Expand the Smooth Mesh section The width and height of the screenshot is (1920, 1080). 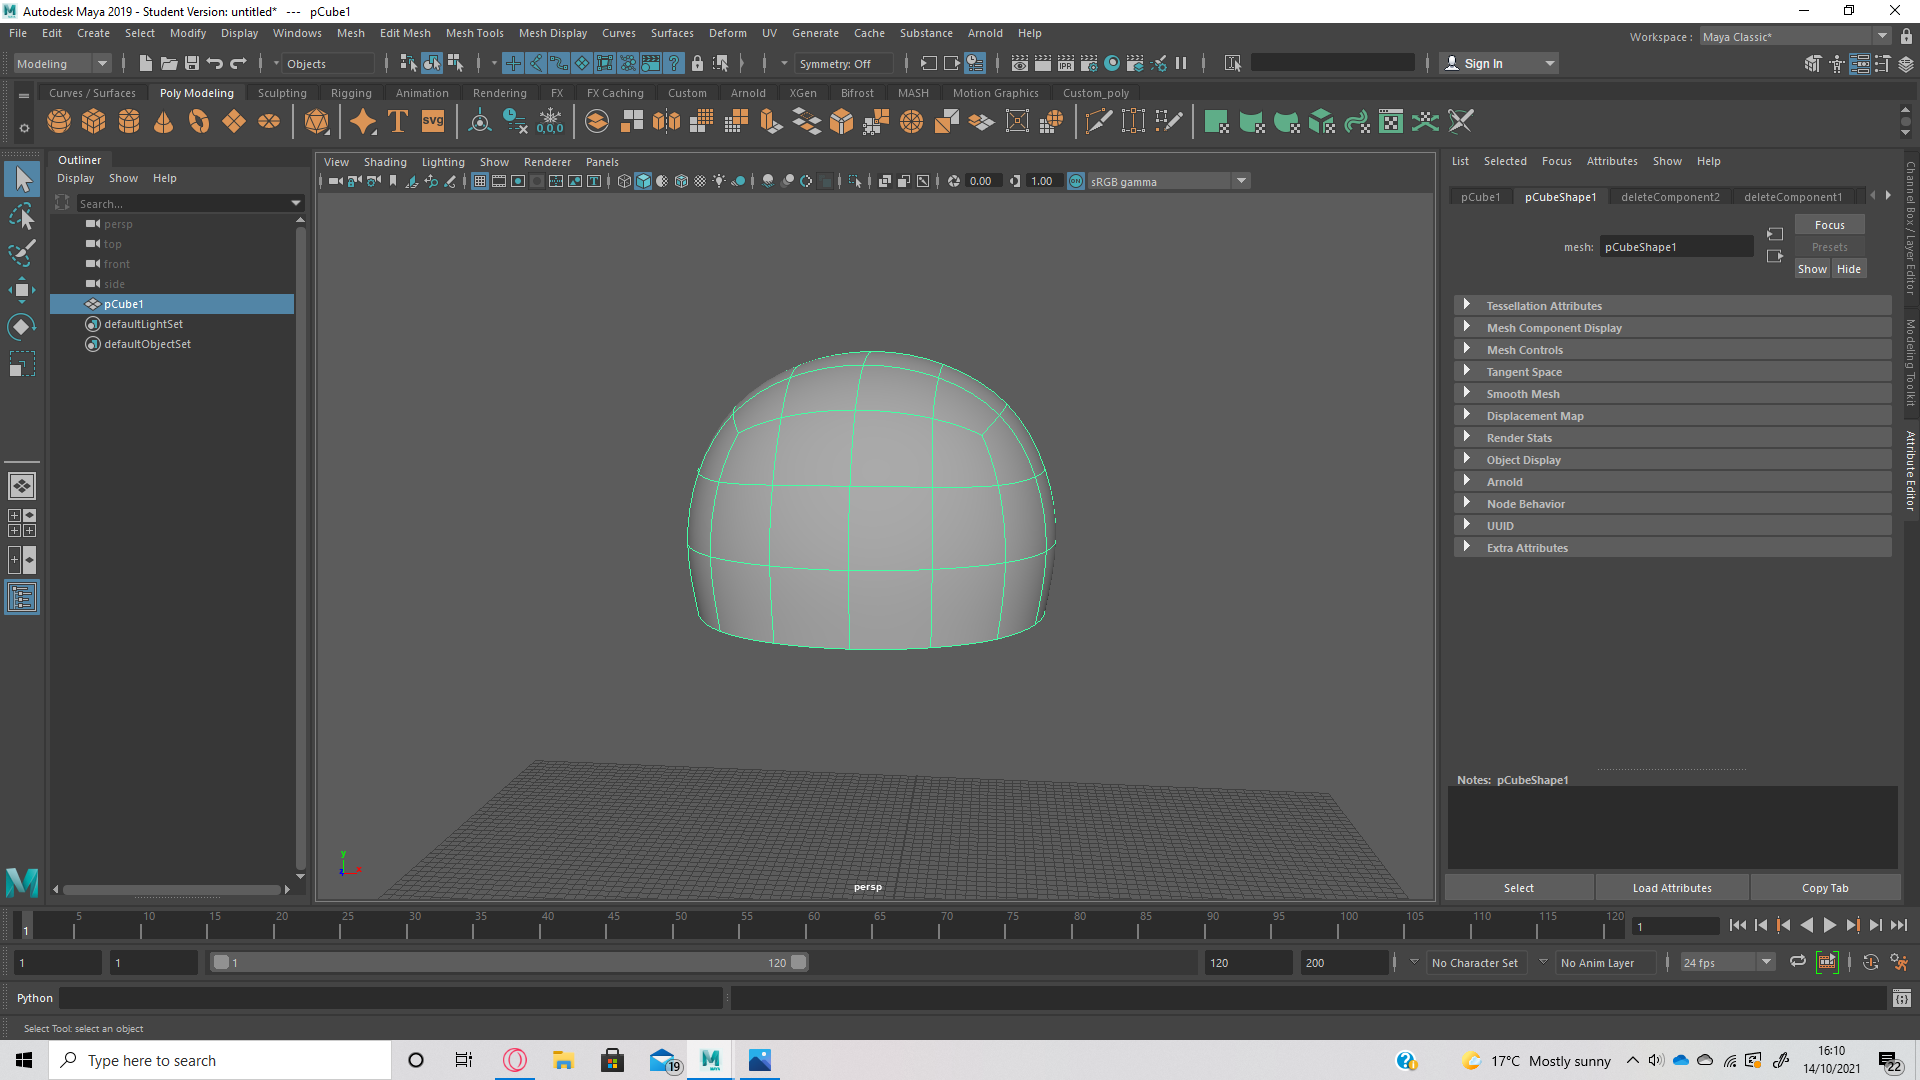[1522, 394]
